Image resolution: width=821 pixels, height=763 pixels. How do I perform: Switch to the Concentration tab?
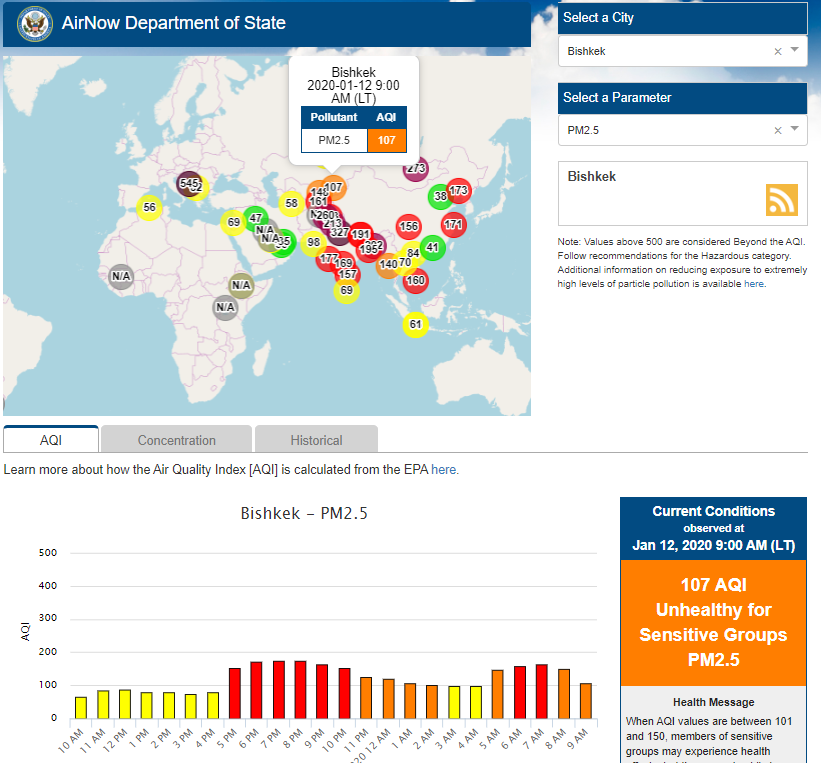coord(176,440)
